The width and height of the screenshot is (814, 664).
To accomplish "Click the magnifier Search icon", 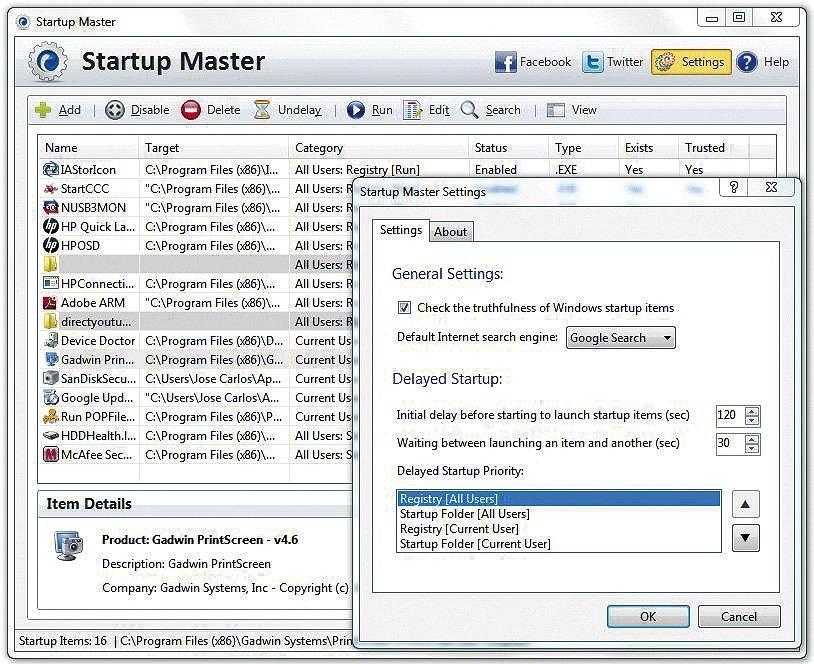I will [469, 110].
